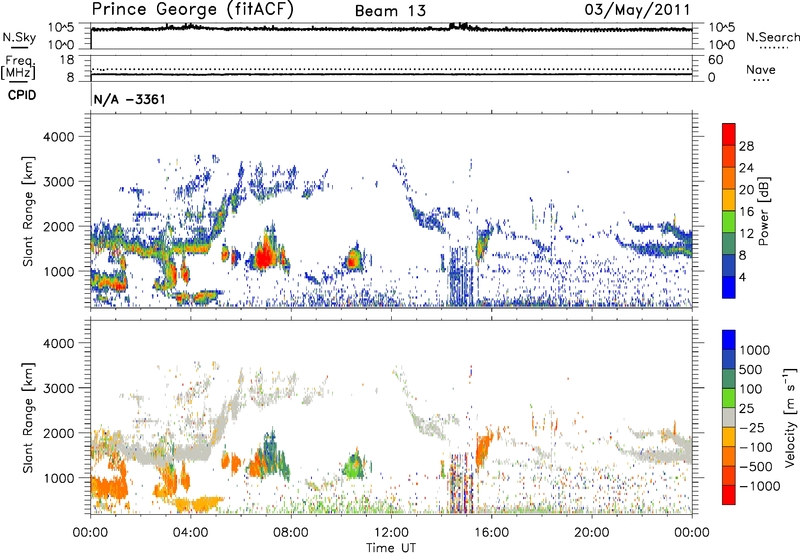800x554 pixels.
Task: Click the '04:00' time axis tick label
Action: click(x=190, y=533)
